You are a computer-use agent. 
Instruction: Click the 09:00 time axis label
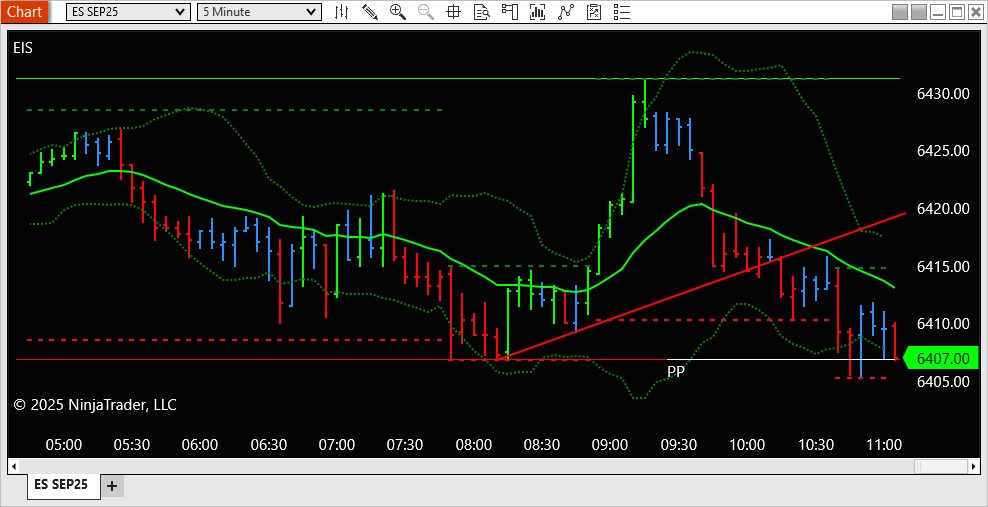pos(610,445)
